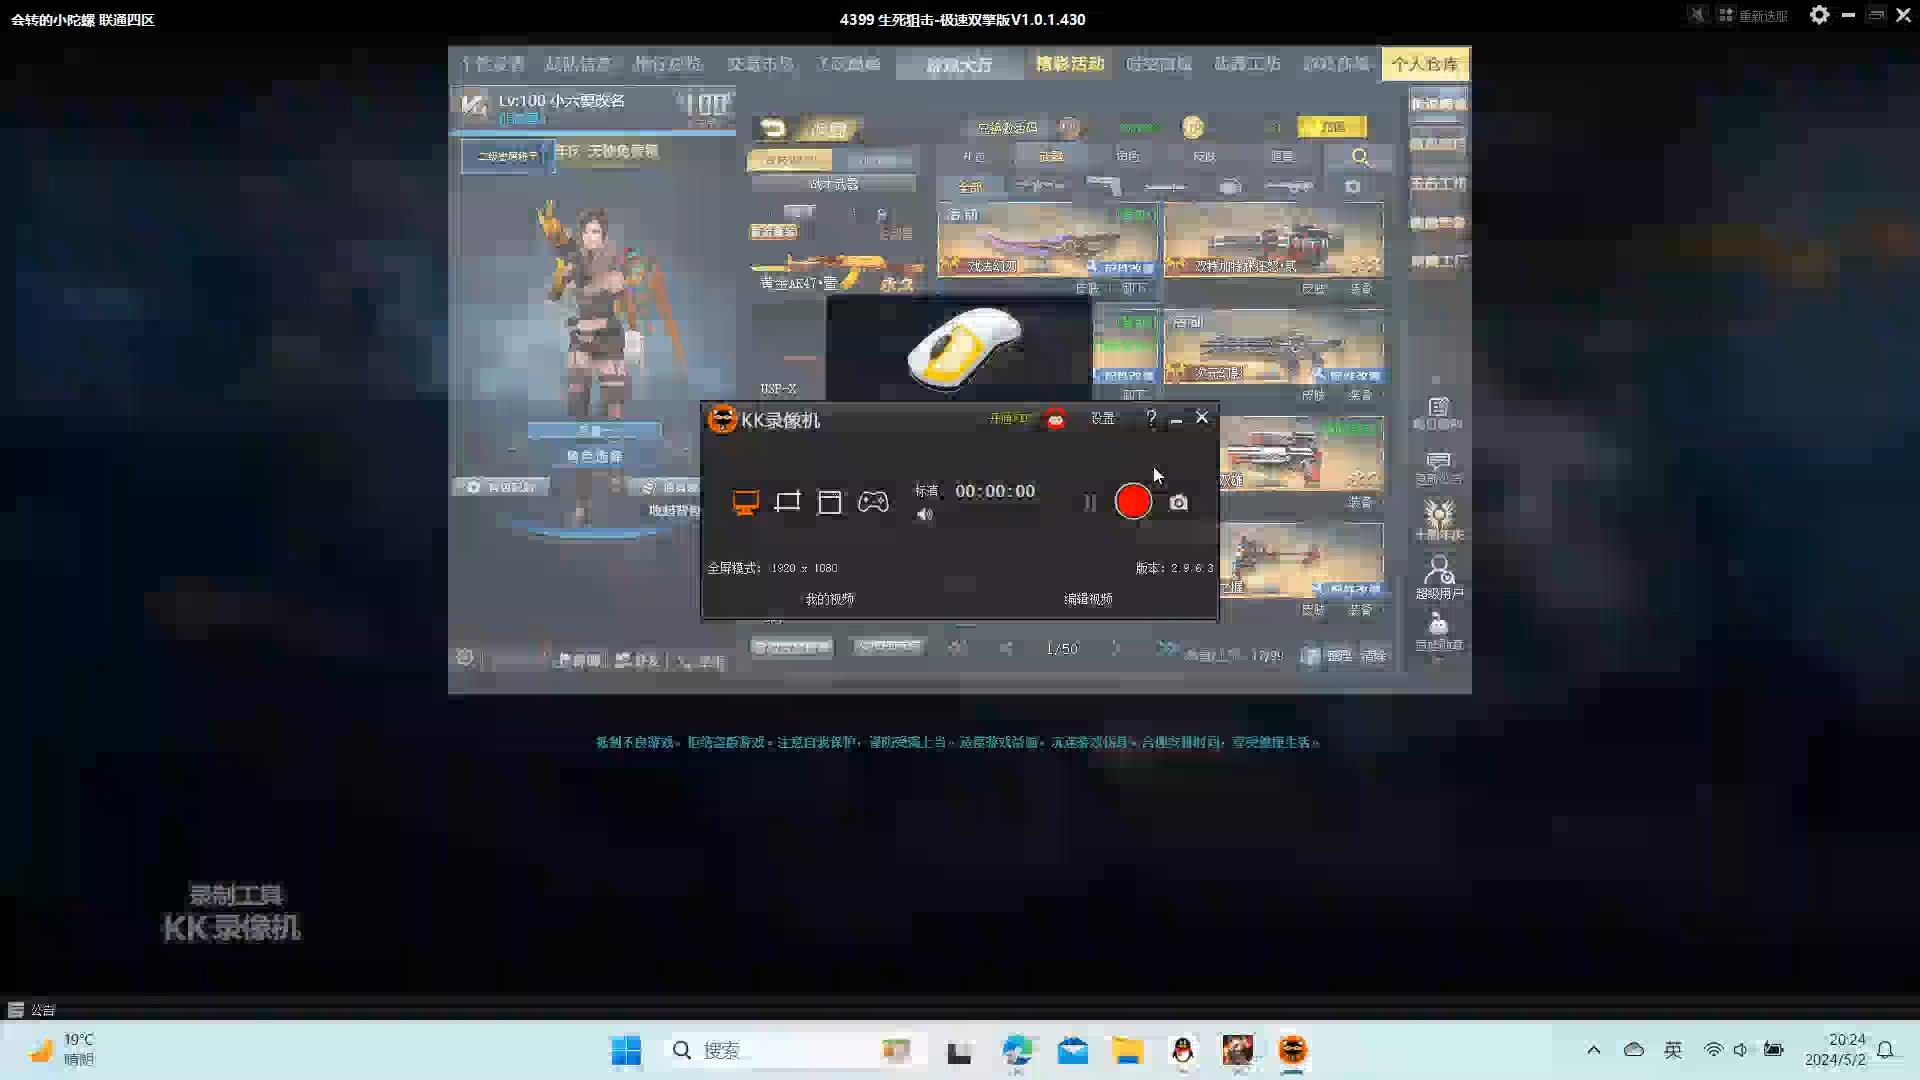The image size is (1920, 1080).
Task: Click the yellow 加值 recharge button
Action: (x=1332, y=127)
